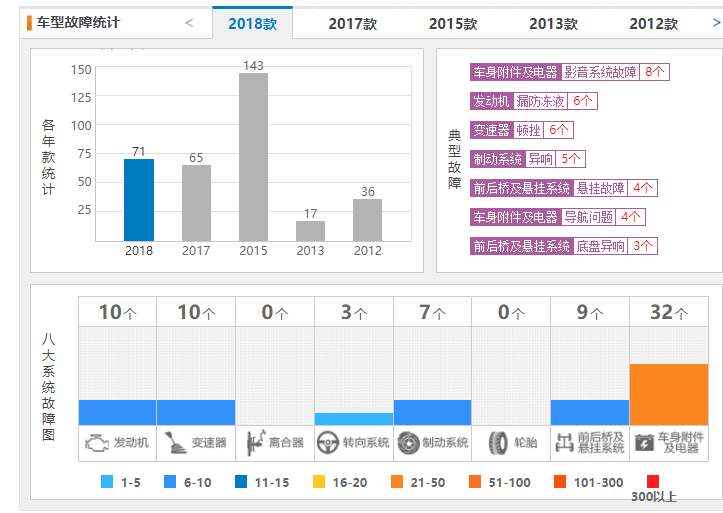Click the brake disc (制动系统) icon

click(x=409, y=443)
